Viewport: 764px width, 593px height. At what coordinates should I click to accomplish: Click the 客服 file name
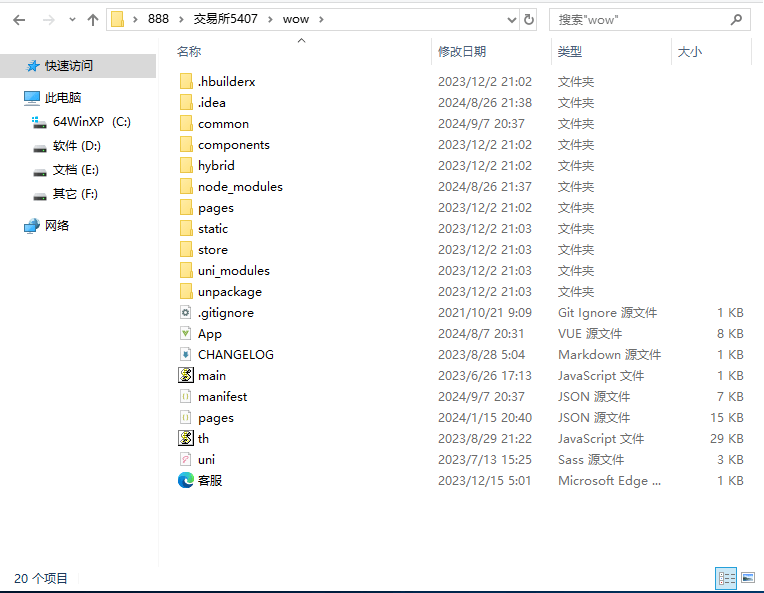point(210,480)
